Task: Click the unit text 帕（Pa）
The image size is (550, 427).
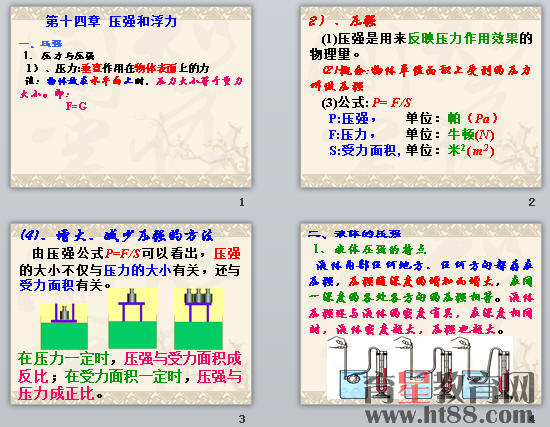Action: coord(472,118)
